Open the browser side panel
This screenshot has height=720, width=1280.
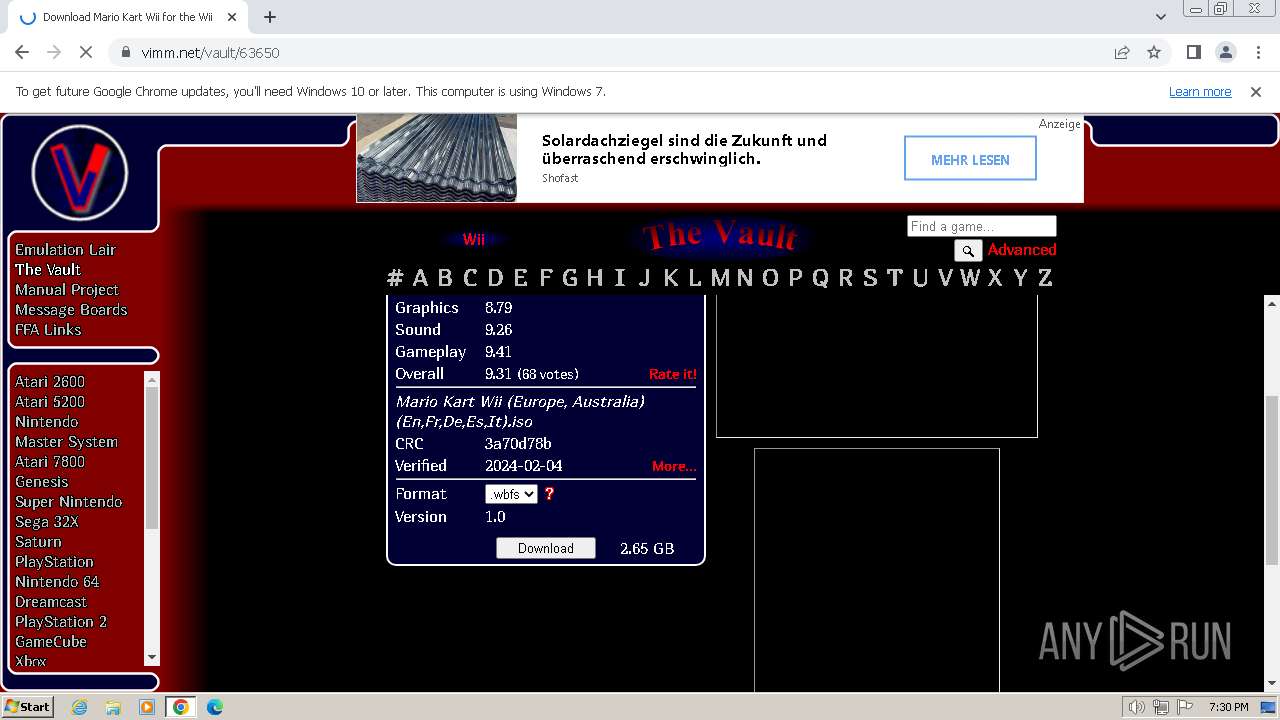tap(1193, 52)
